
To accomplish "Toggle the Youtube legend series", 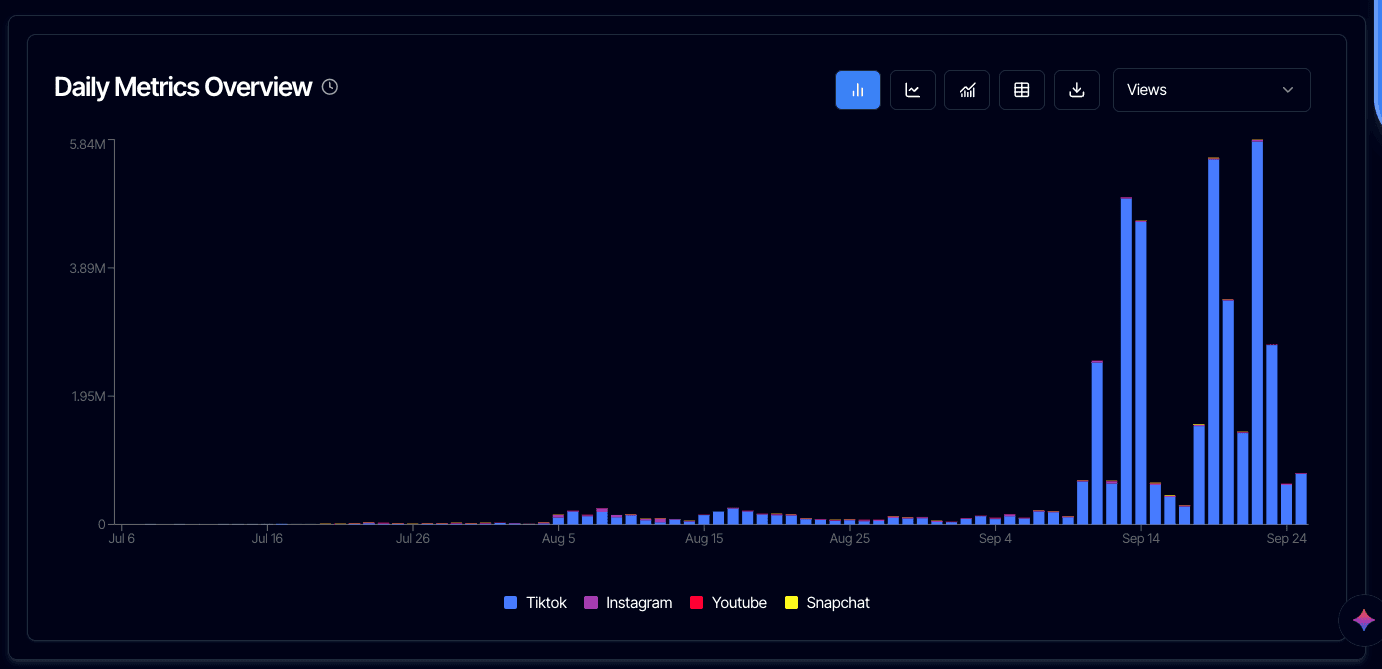I will [x=728, y=603].
